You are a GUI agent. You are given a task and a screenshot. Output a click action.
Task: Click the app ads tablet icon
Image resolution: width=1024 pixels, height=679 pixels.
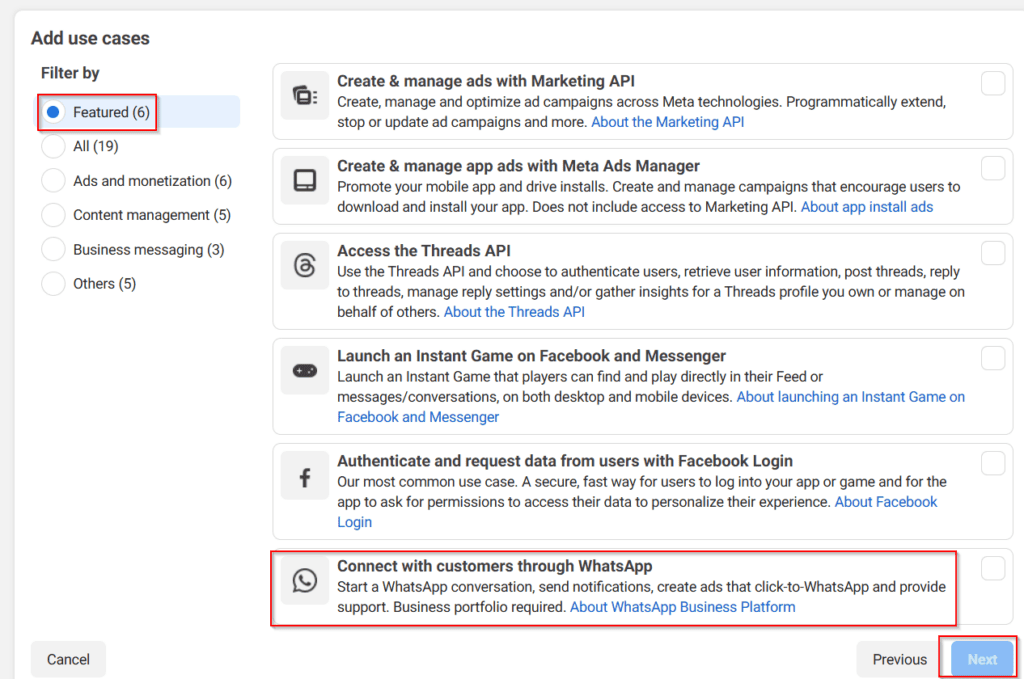(x=304, y=181)
